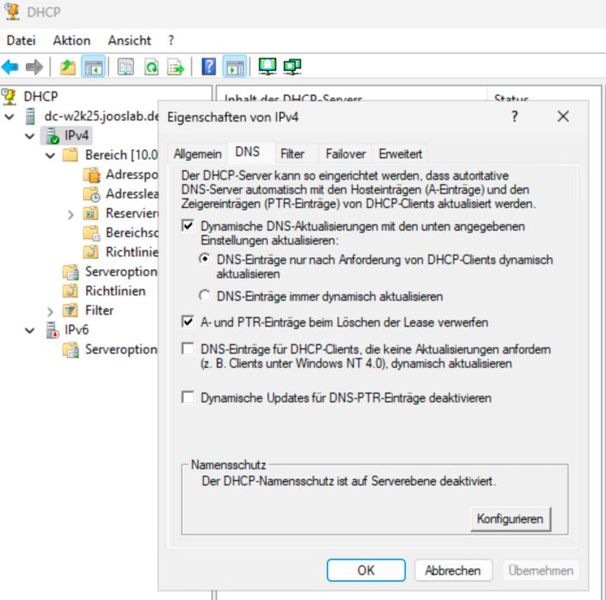The width and height of the screenshot is (606, 600).
Task: Open Serveroptionen under IPv6
Action: click(x=121, y=349)
